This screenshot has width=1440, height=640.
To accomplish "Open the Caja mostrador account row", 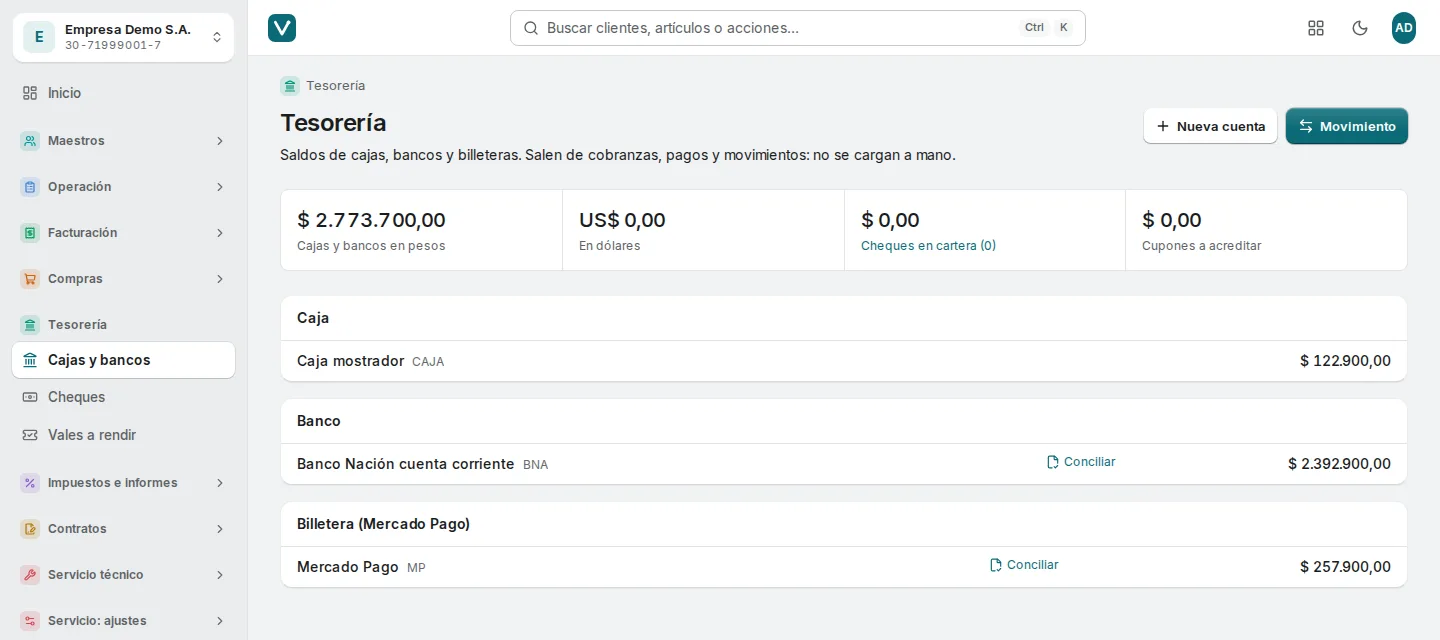I will [x=844, y=361].
